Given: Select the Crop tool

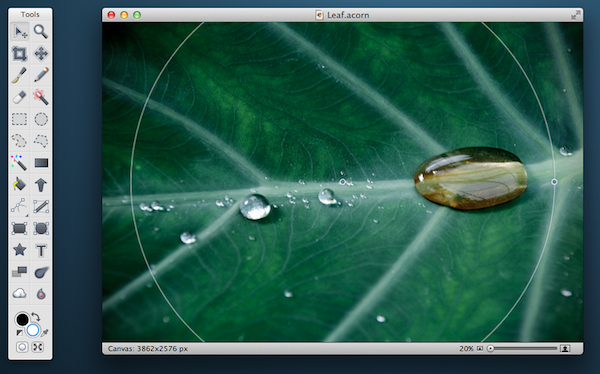Looking at the screenshot, I should pos(20,54).
